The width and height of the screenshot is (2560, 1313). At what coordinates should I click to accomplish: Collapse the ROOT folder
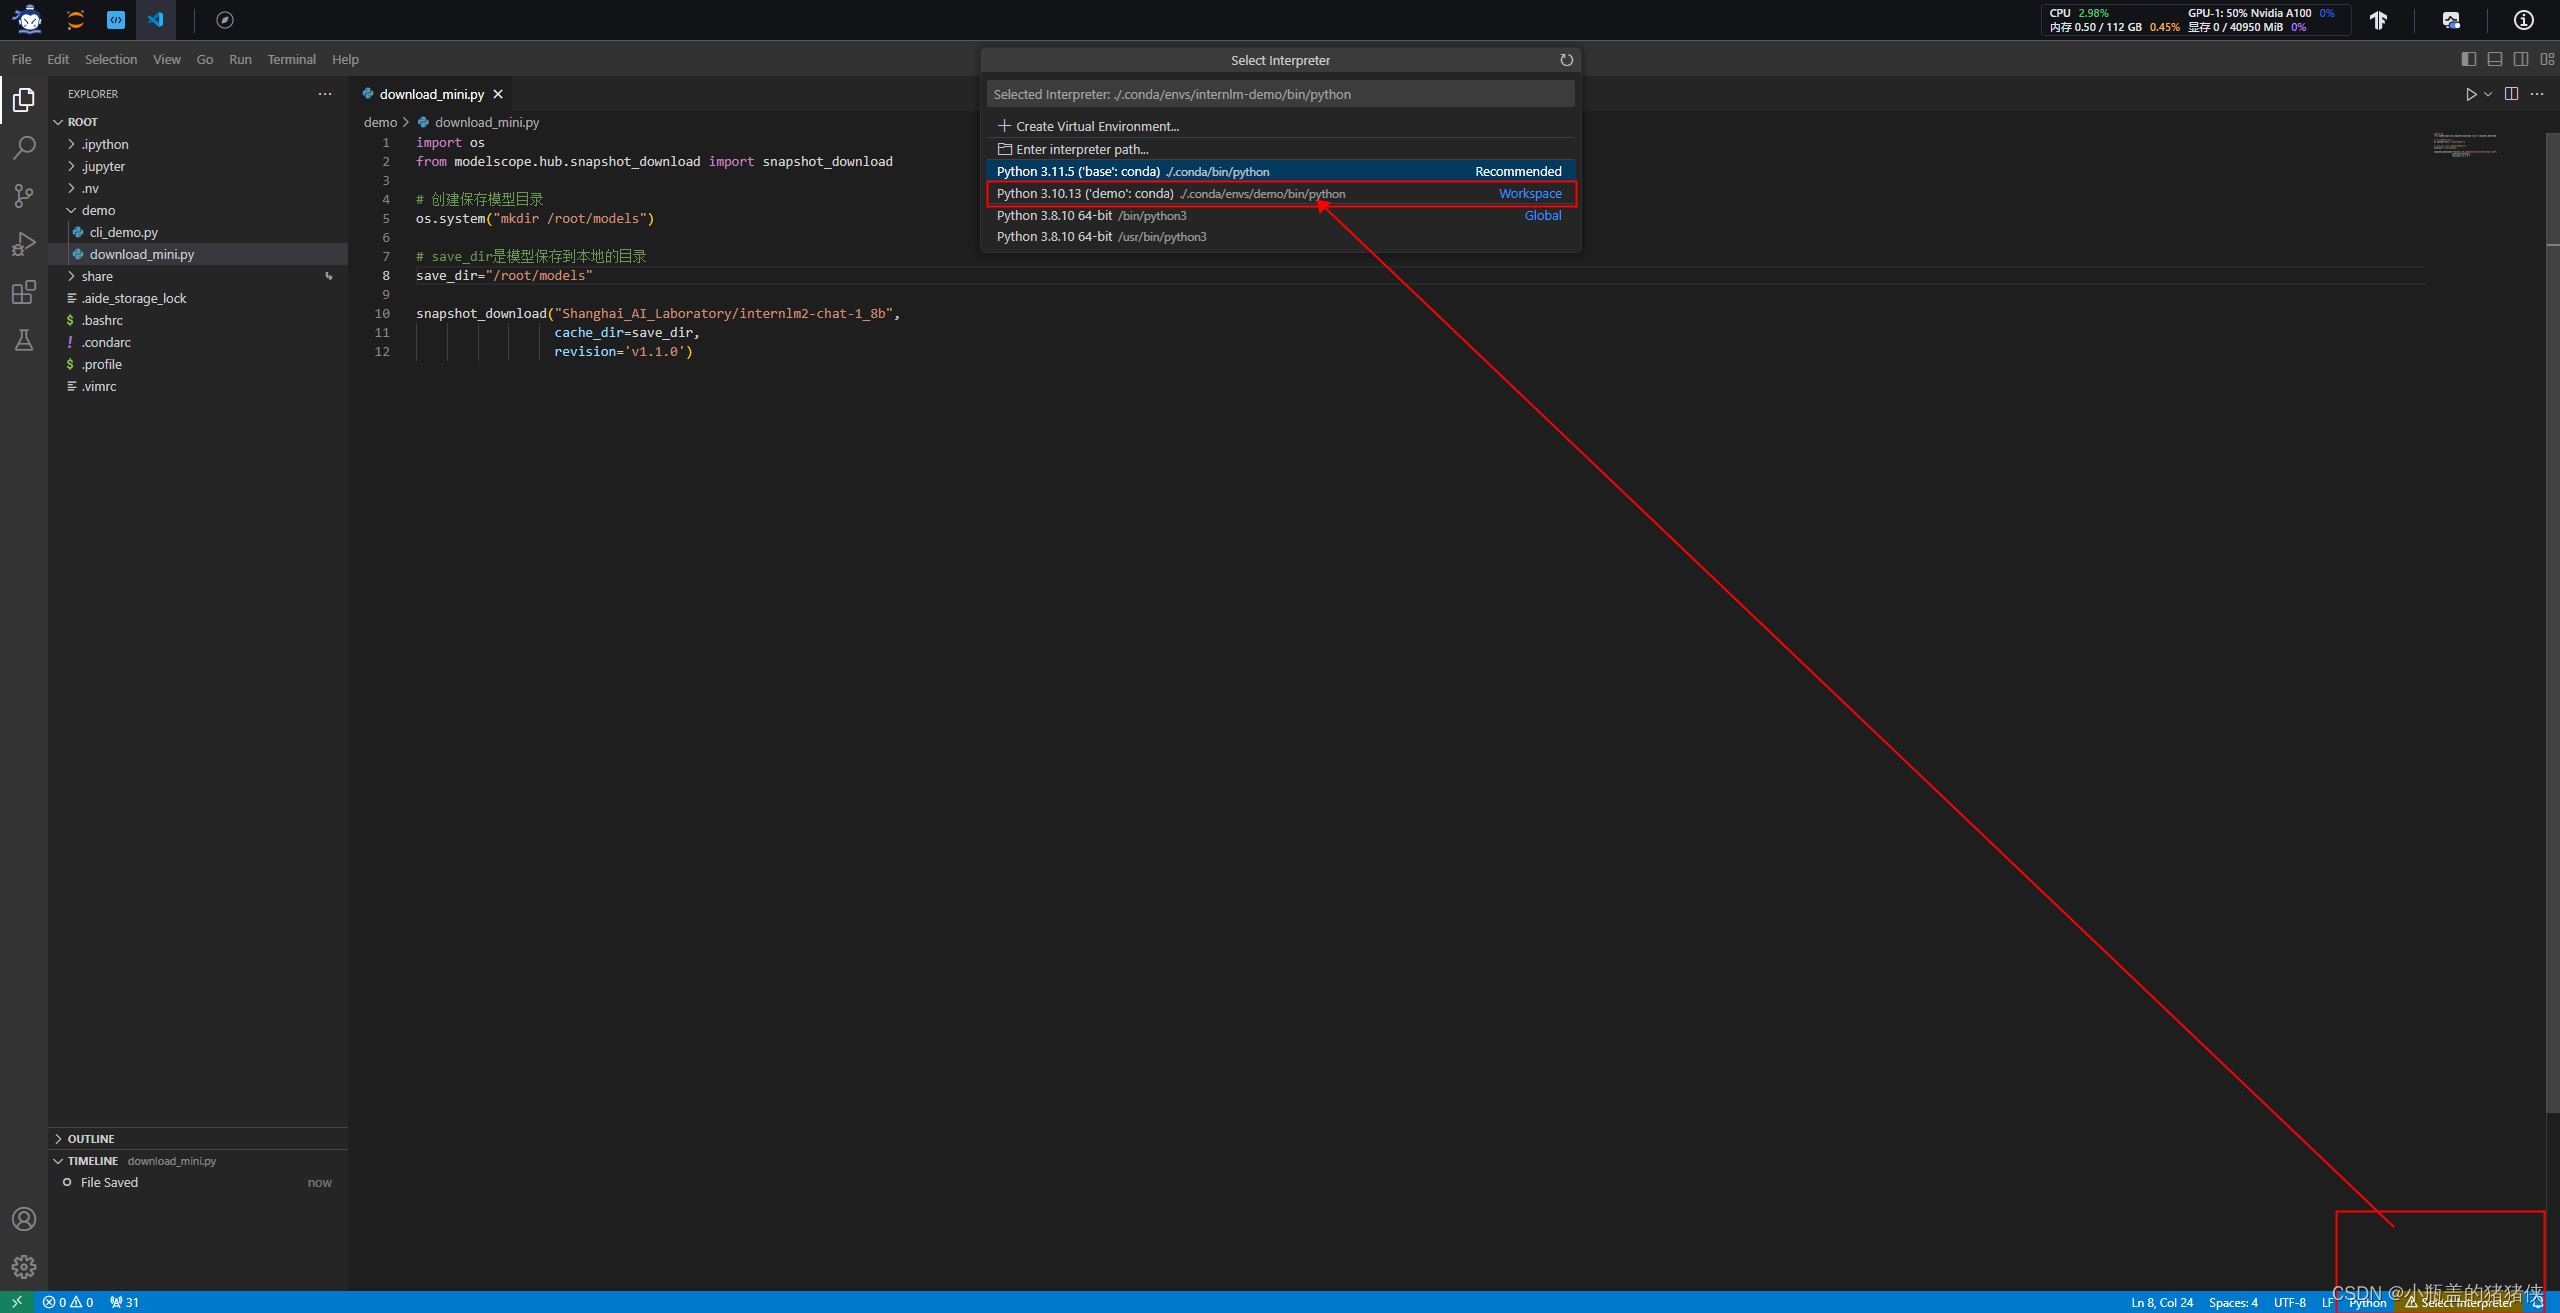click(198, 122)
